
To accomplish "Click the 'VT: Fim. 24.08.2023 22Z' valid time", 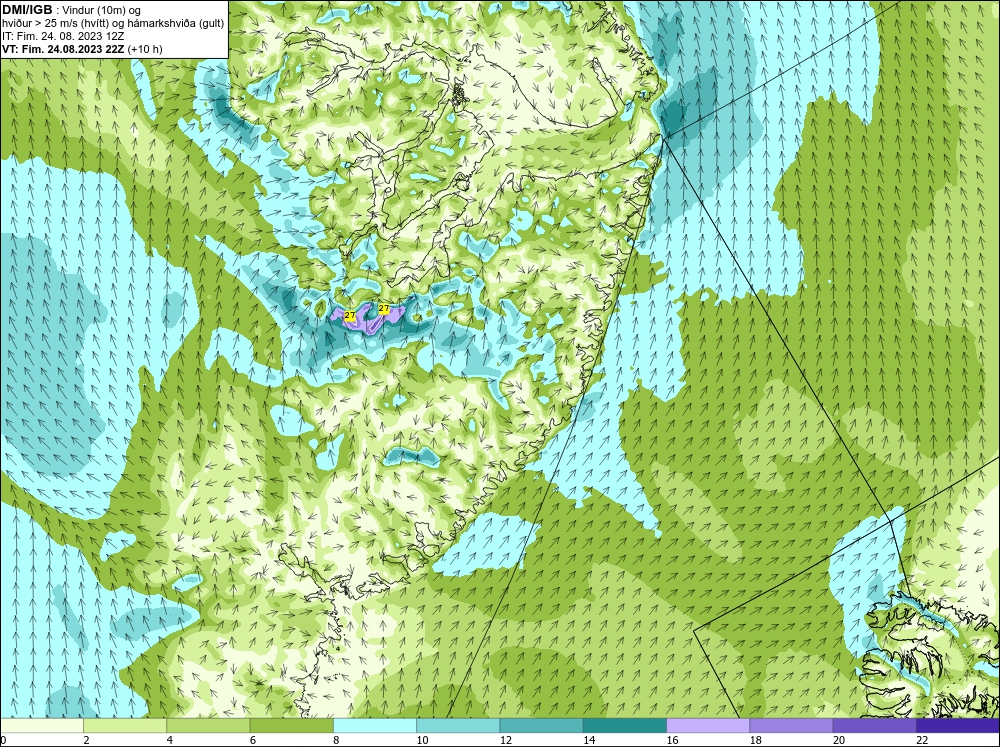I will (63, 49).
